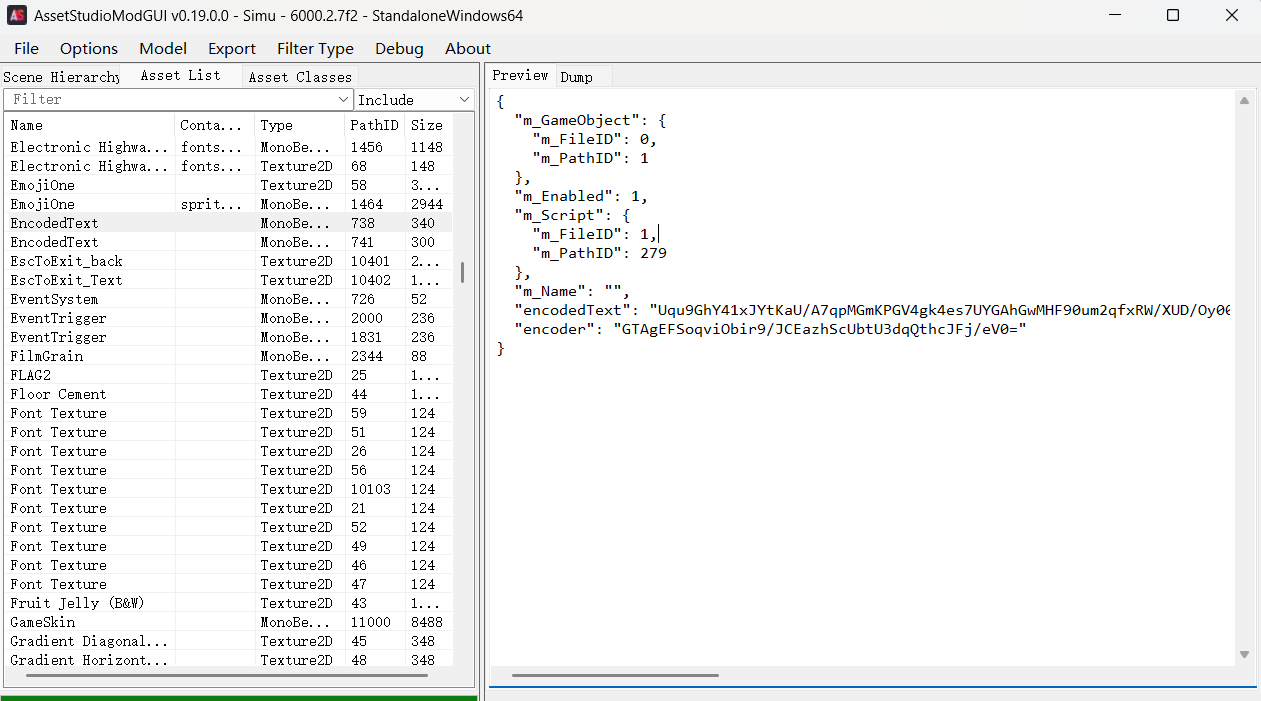Maximize the AssetStudioModGUI window
1261x701 pixels.
tap(1173, 15)
